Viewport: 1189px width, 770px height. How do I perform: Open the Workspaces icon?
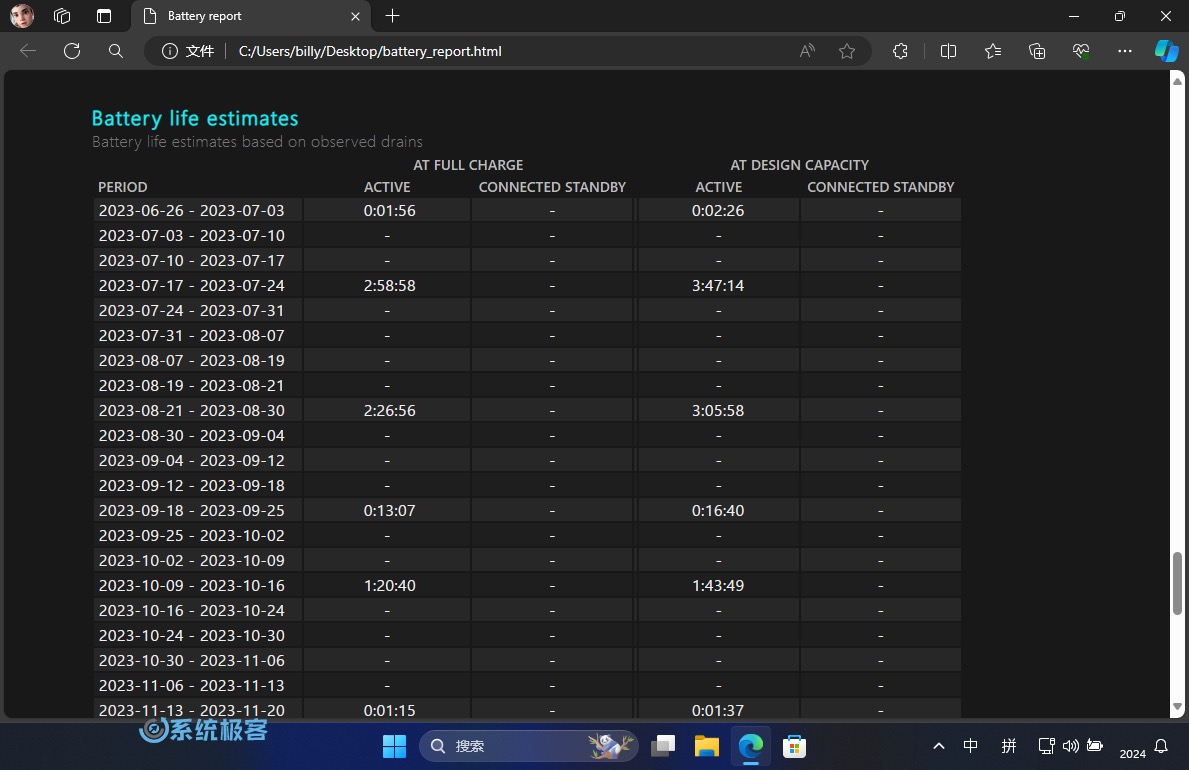pos(62,16)
